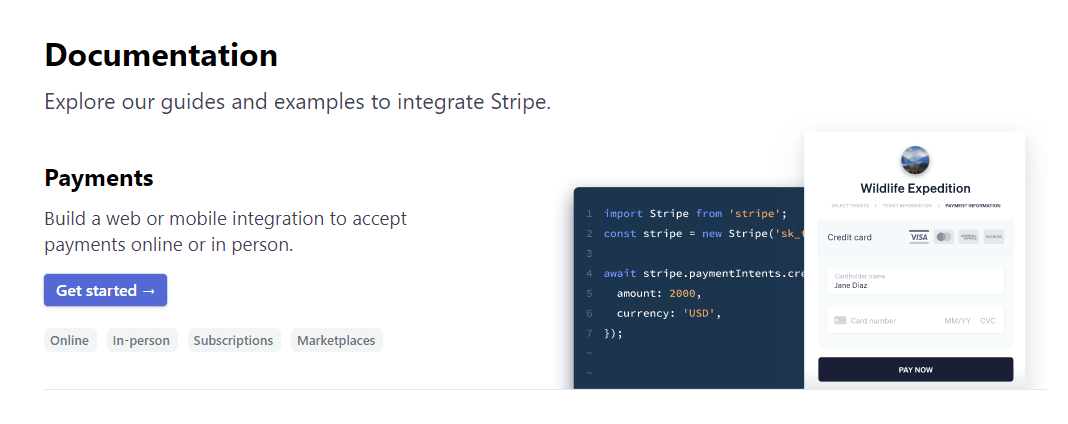The image size is (1068, 424).
Task: Click the MM/YY expiry field
Action: 957,321
